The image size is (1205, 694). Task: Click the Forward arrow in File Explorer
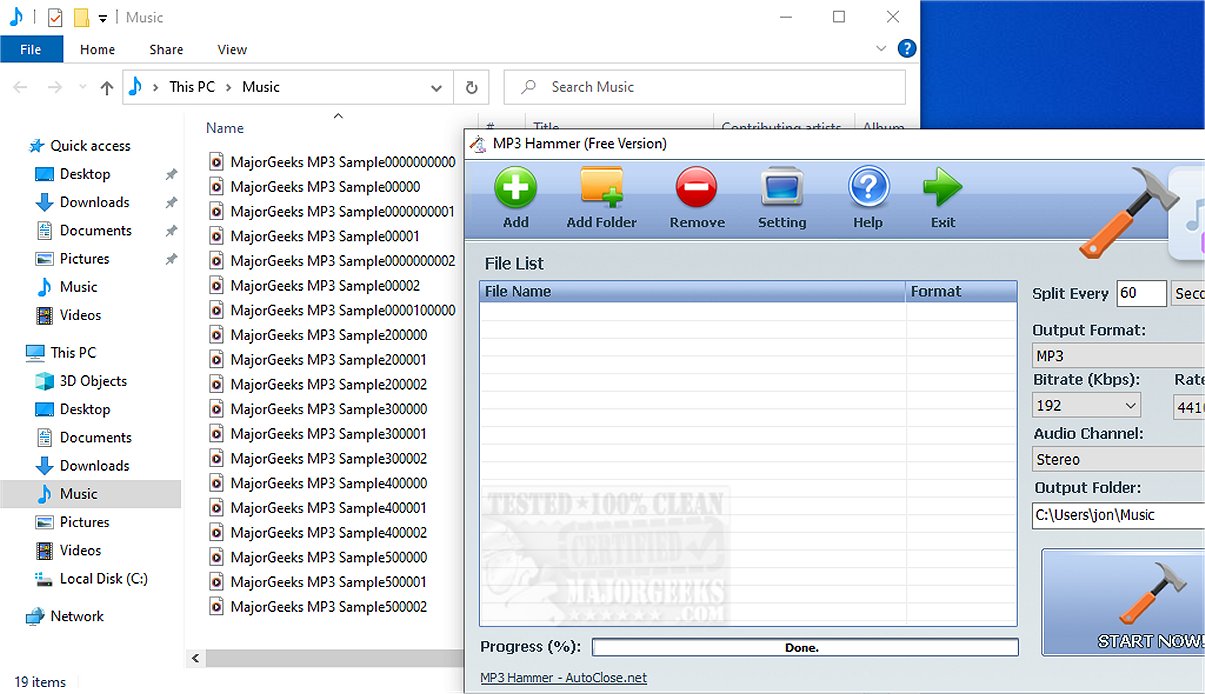(55, 88)
